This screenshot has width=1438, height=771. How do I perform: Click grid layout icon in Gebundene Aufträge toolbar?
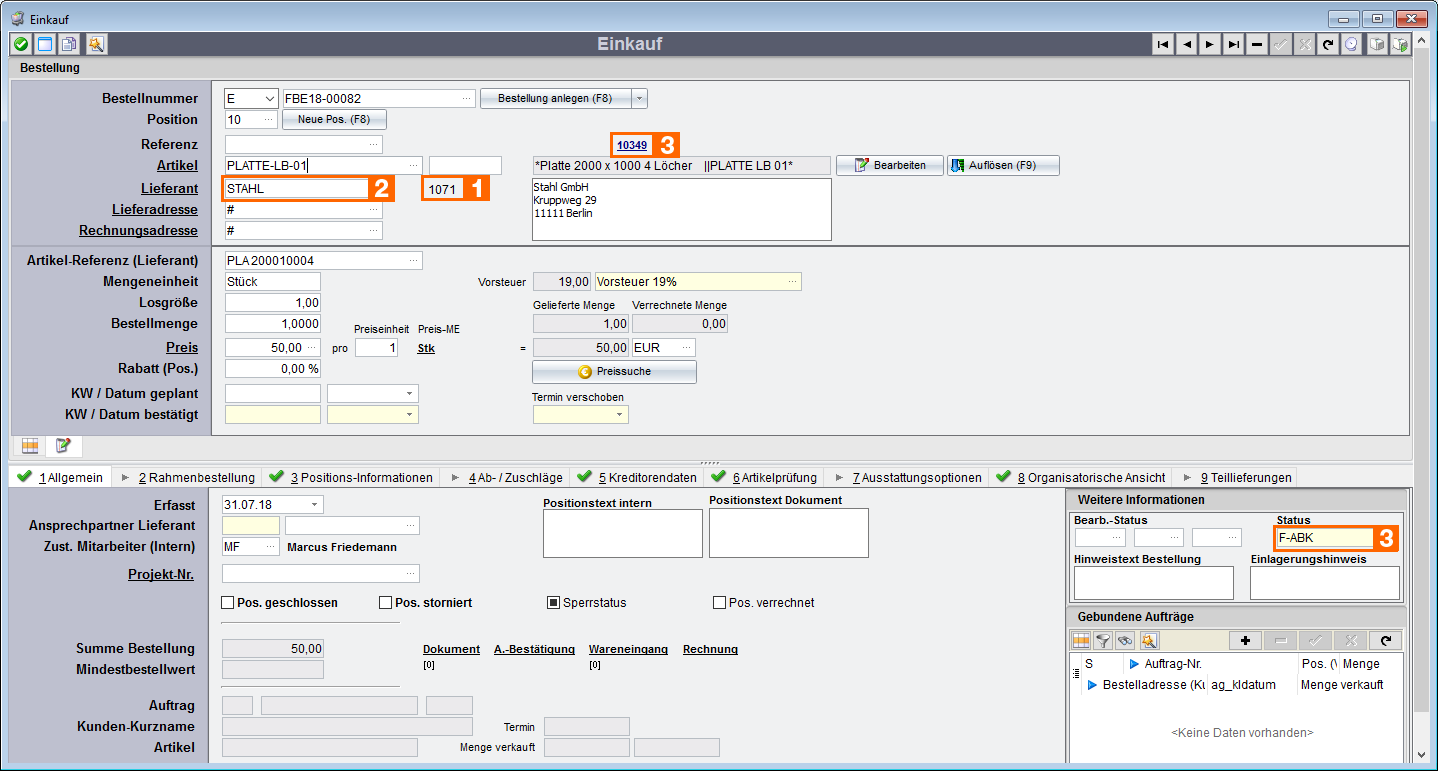coord(1081,641)
